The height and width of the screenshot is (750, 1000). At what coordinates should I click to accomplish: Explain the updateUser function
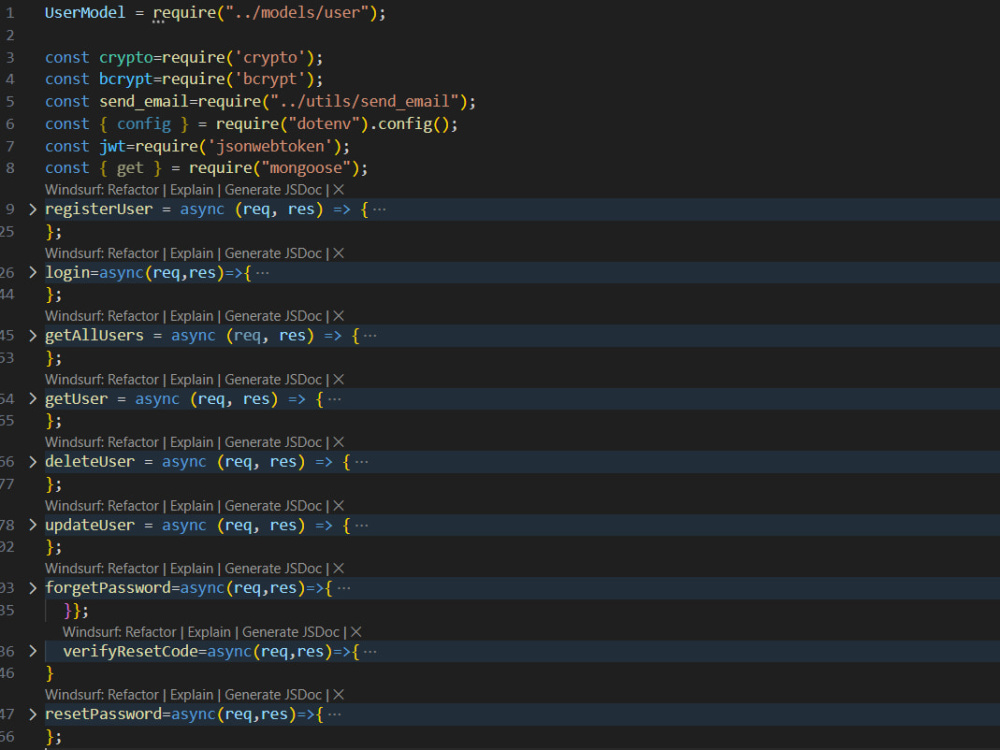point(192,506)
